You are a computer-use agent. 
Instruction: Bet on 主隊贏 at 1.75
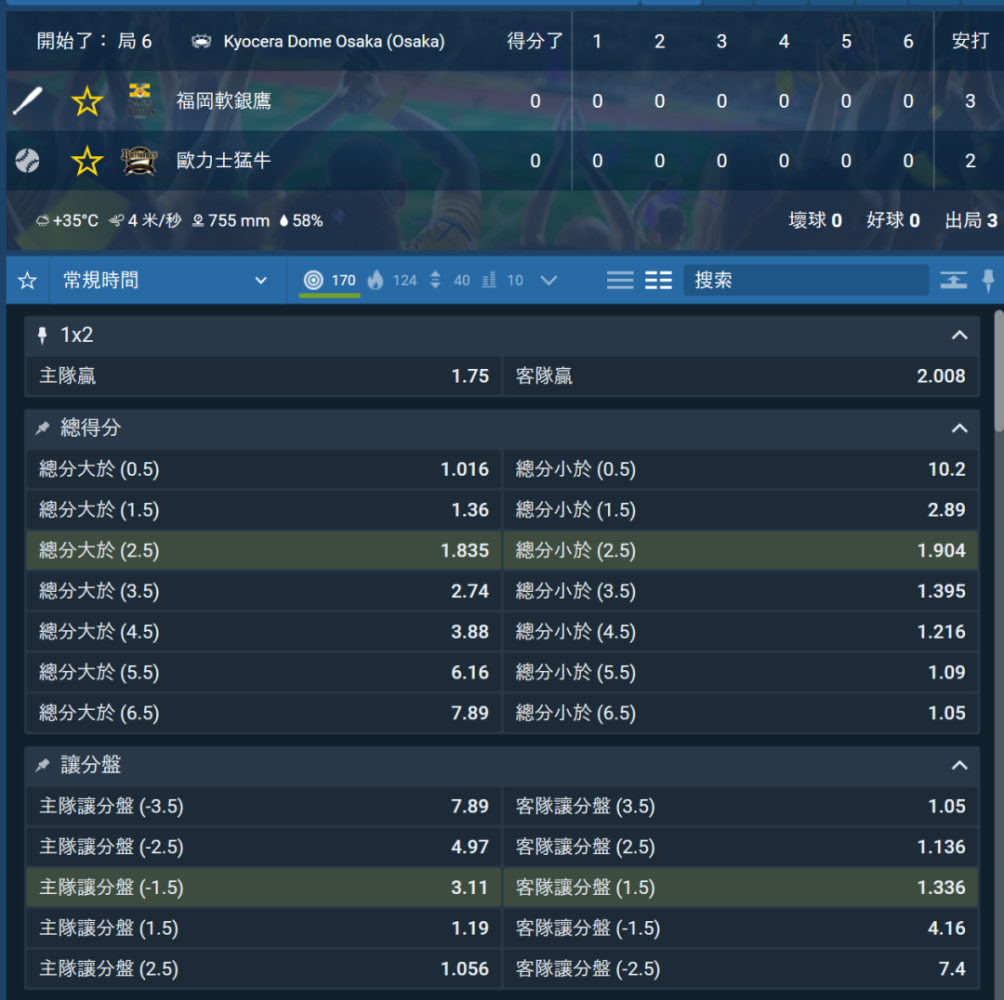point(263,376)
